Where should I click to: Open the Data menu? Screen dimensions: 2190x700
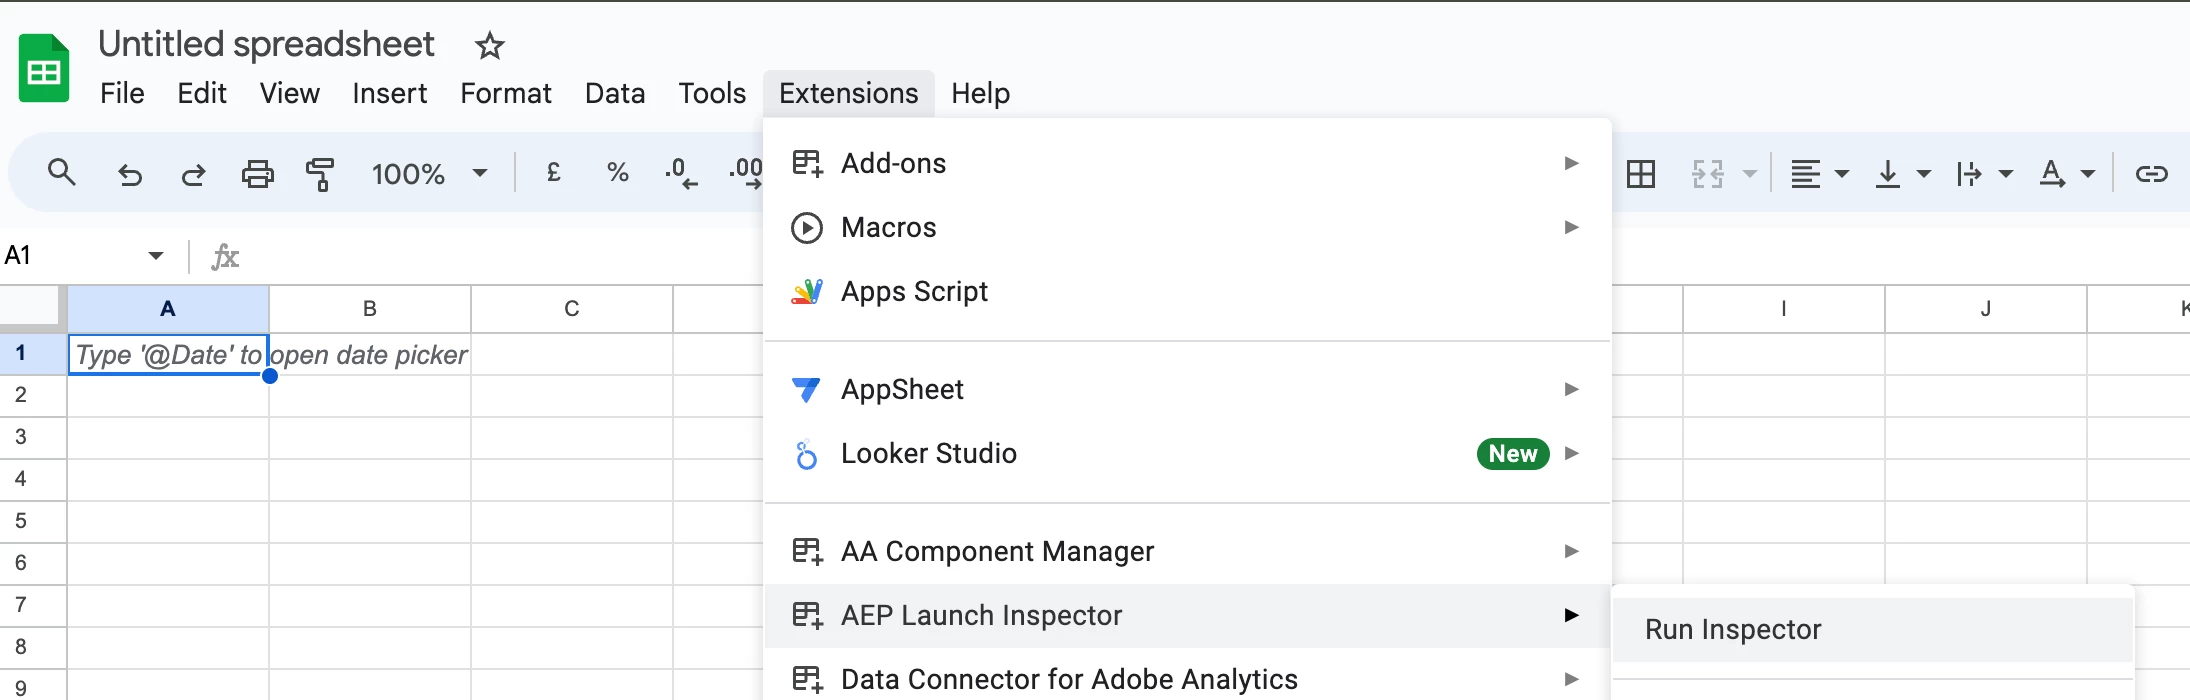[x=614, y=93]
